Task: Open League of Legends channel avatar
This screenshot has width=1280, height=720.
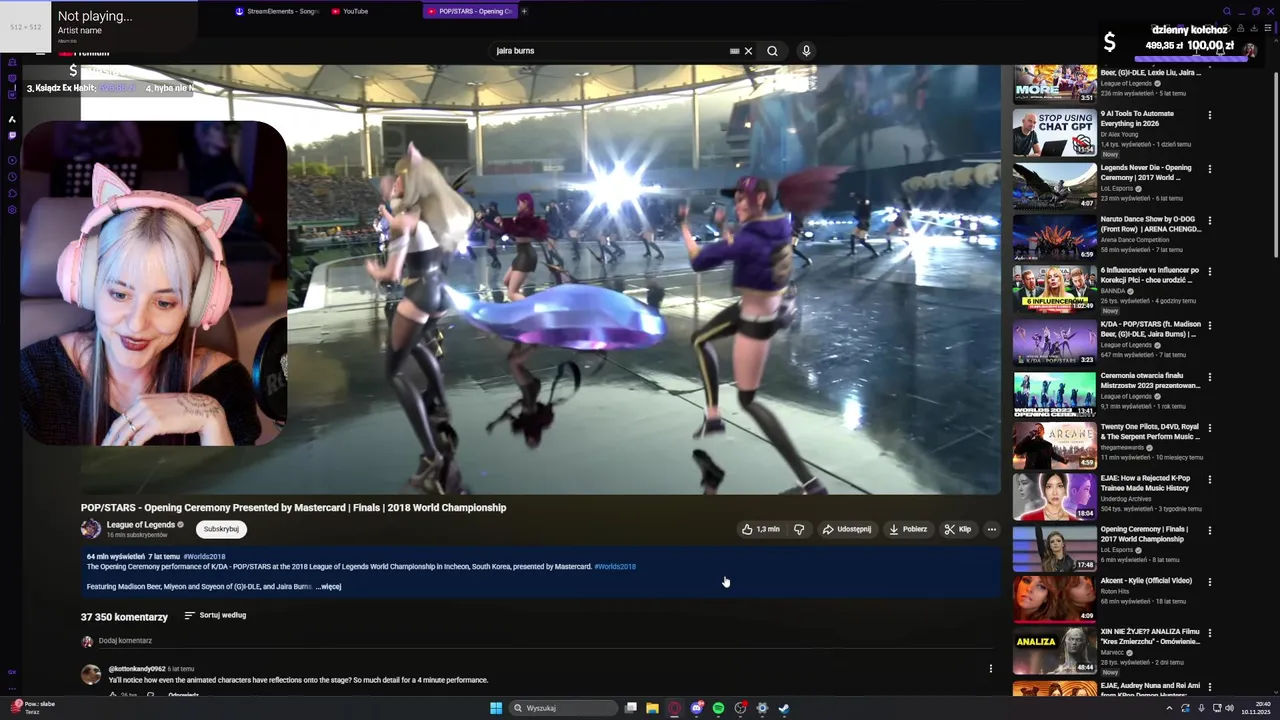Action: pos(91,529)
